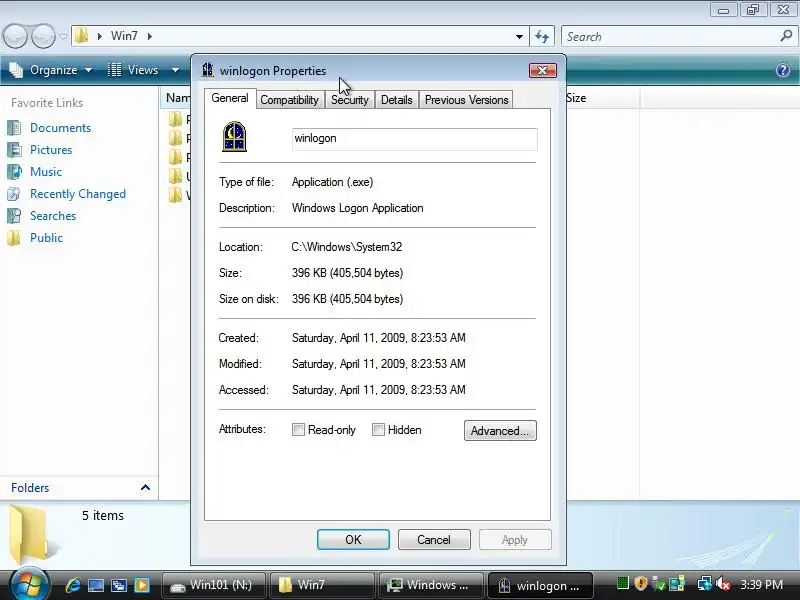
Task: Click the greyed-out Apply button
Action: coord(515,540)
